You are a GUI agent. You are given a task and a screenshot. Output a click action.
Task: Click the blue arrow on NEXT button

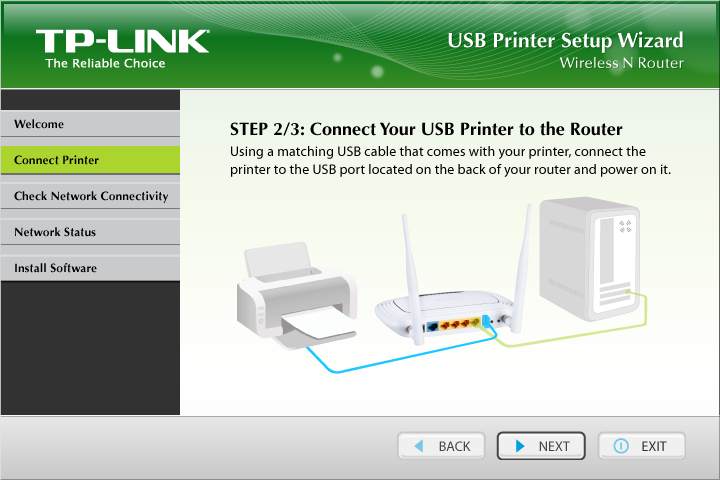point(520,446)
